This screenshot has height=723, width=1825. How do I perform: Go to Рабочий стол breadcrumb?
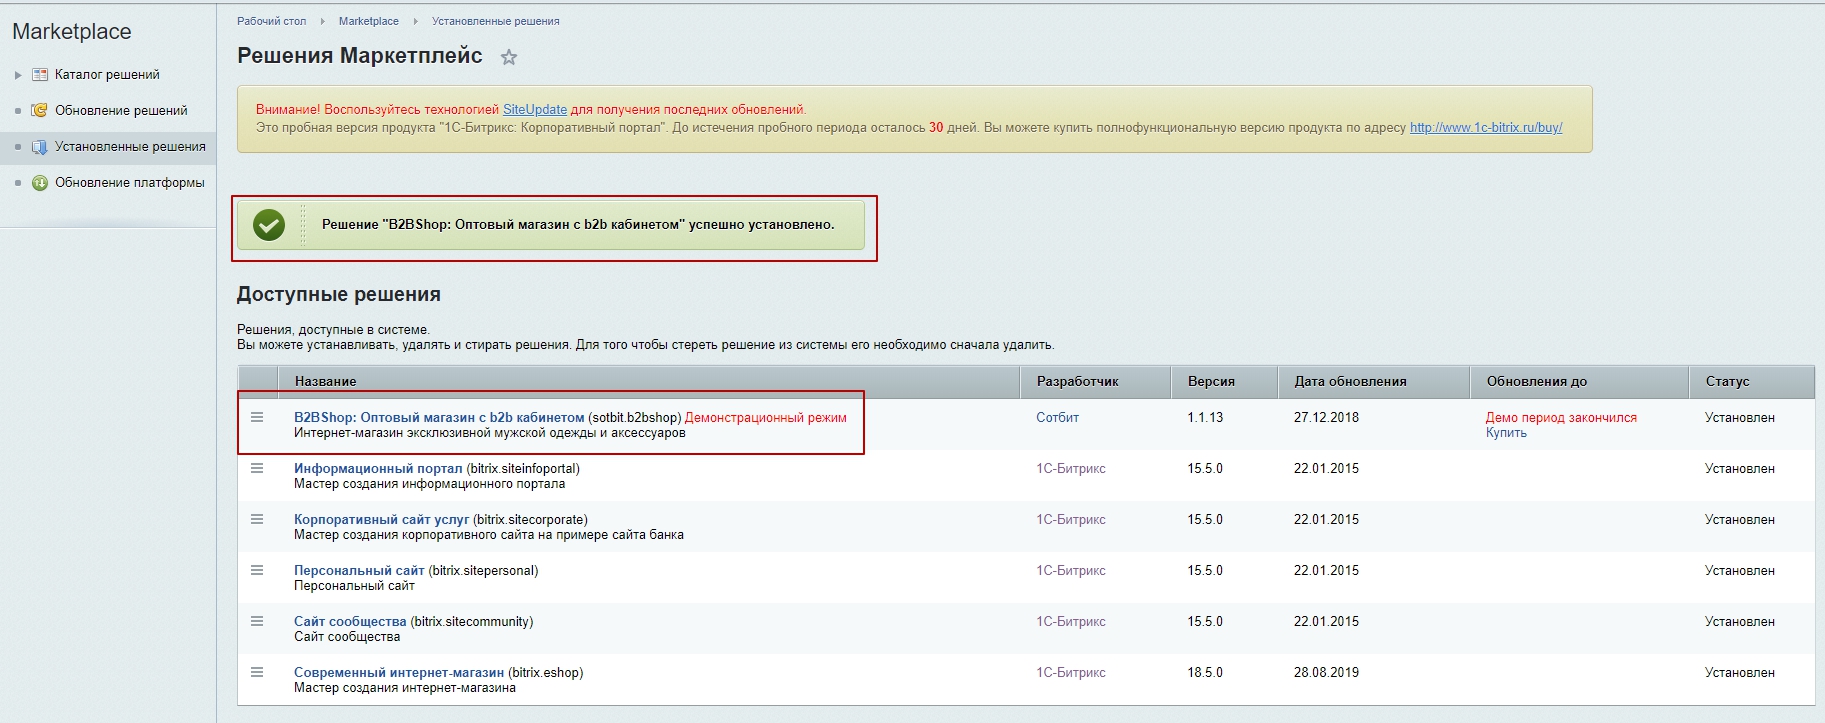coord(271,21)
